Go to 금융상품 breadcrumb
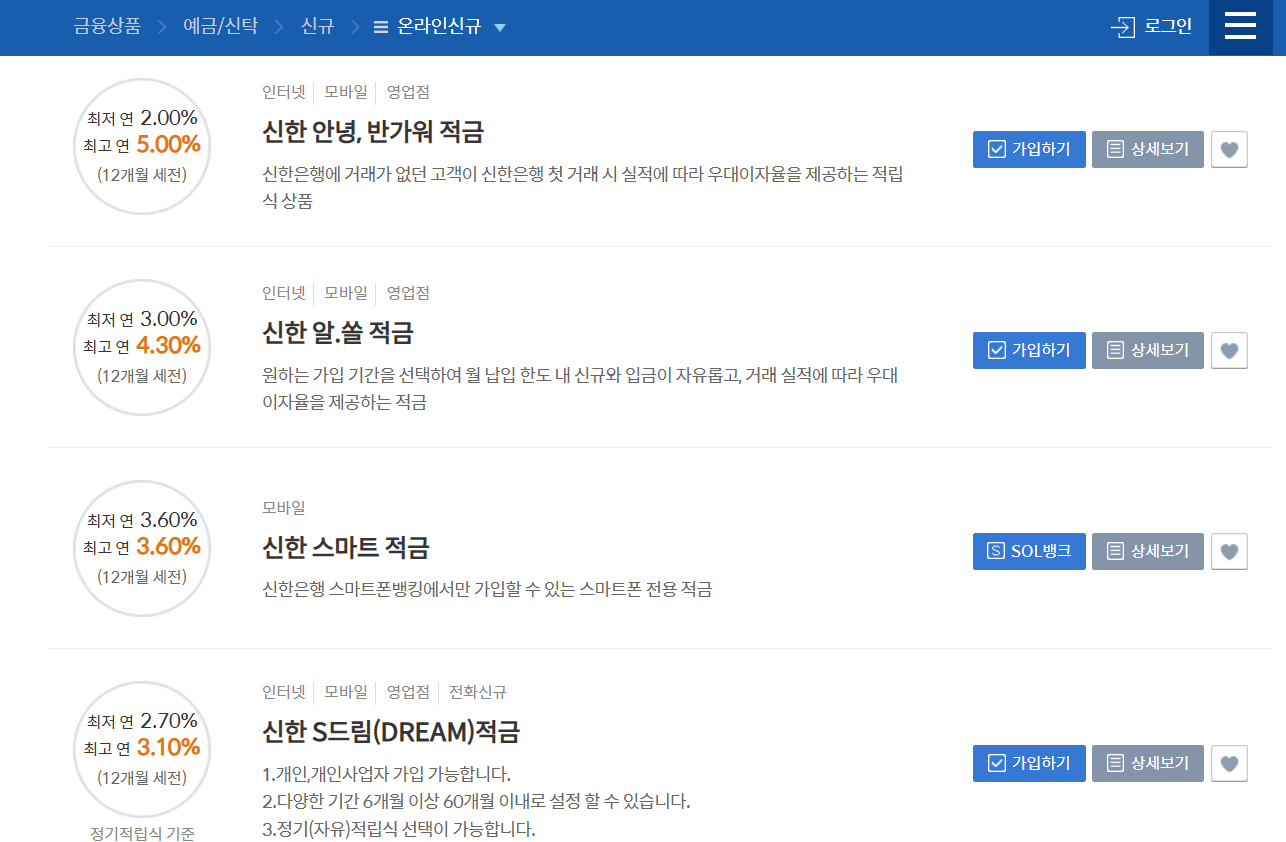The height and width of the screenshot is (842, 1286). click(107, 27)
